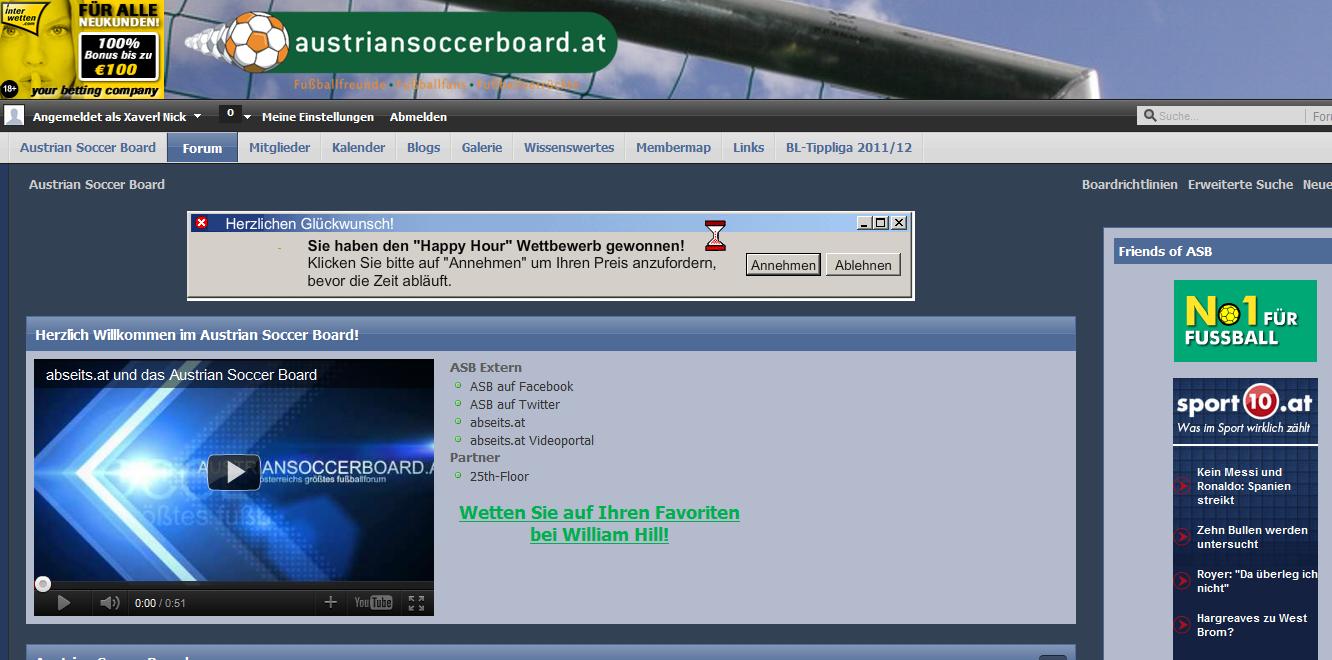Image resolution: width=1332 pixels, height=660 pixels.
Task: Click the austriansoccerboard.at logo
Action: [400, 42]
